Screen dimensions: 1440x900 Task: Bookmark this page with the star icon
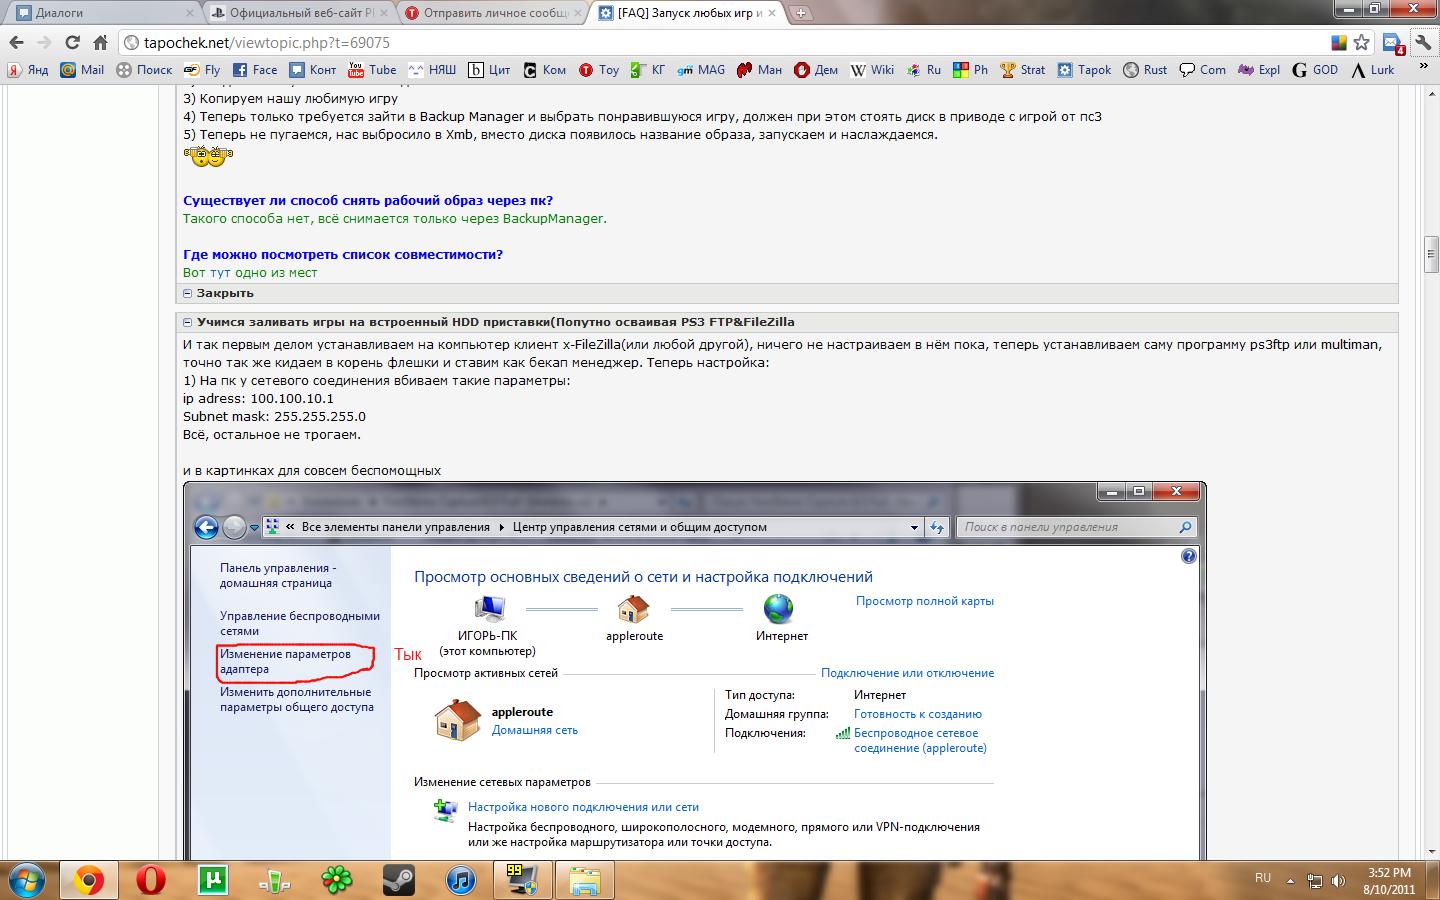pyautogui.click(x=1361, y=43)
